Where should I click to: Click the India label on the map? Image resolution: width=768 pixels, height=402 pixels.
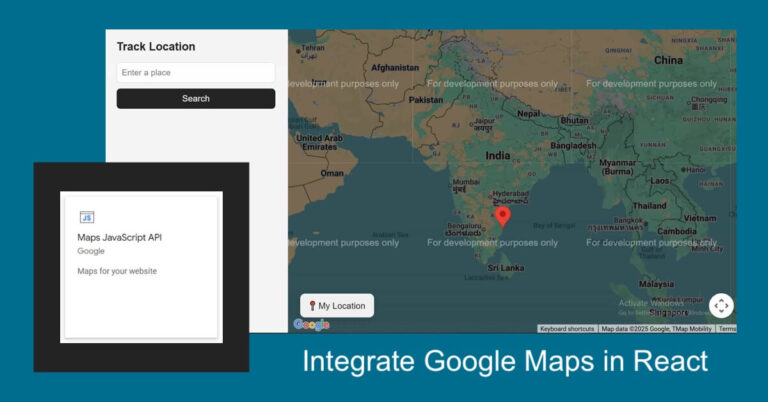point(497,156)
